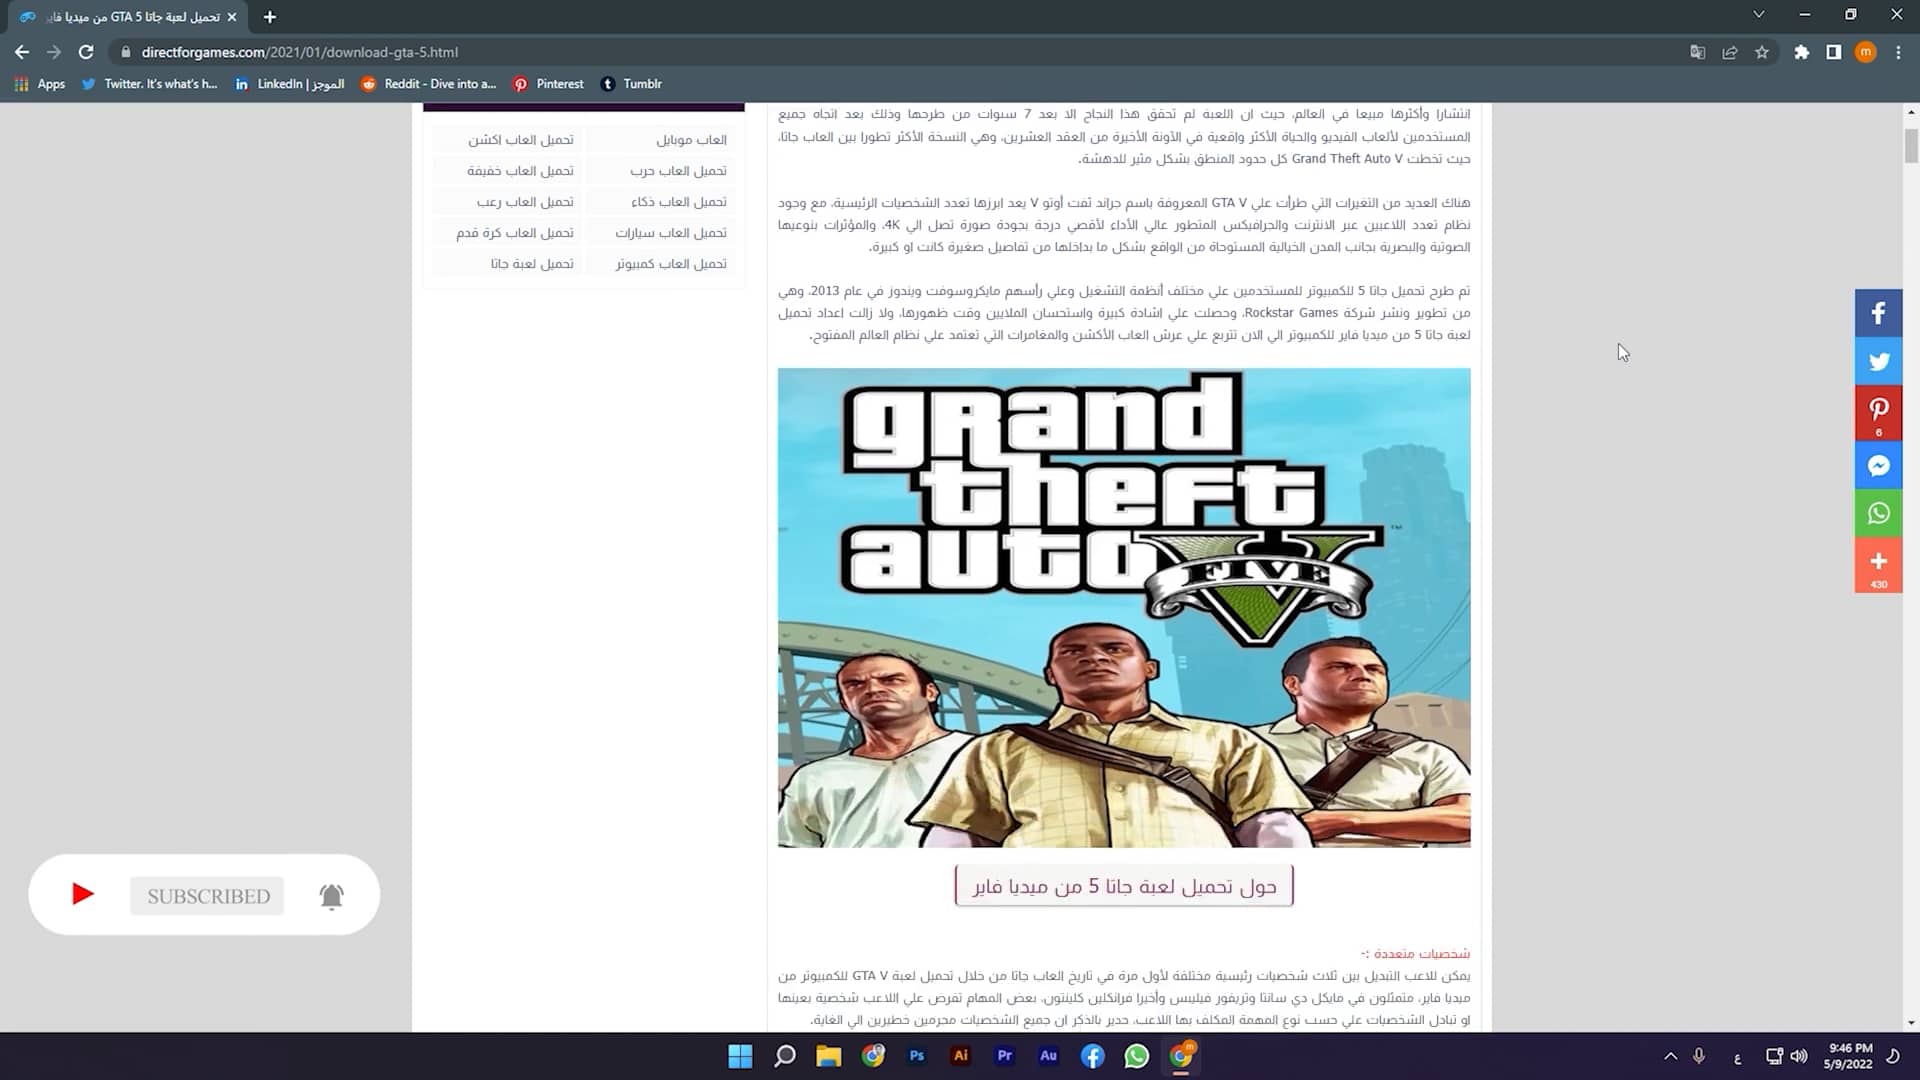
Task: Click the SUBSCRIBED button overlay
Action: (x=207, y=896)
